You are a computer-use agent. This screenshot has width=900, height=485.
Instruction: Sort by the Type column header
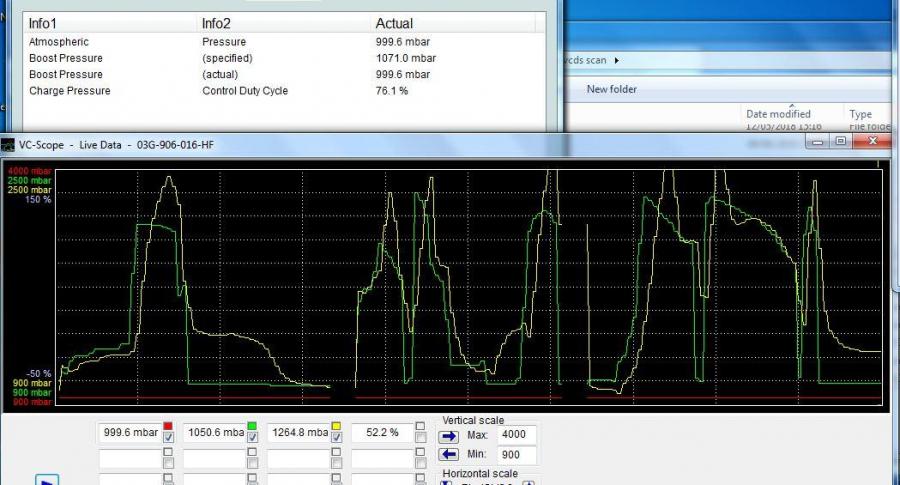tap(860, 114)
